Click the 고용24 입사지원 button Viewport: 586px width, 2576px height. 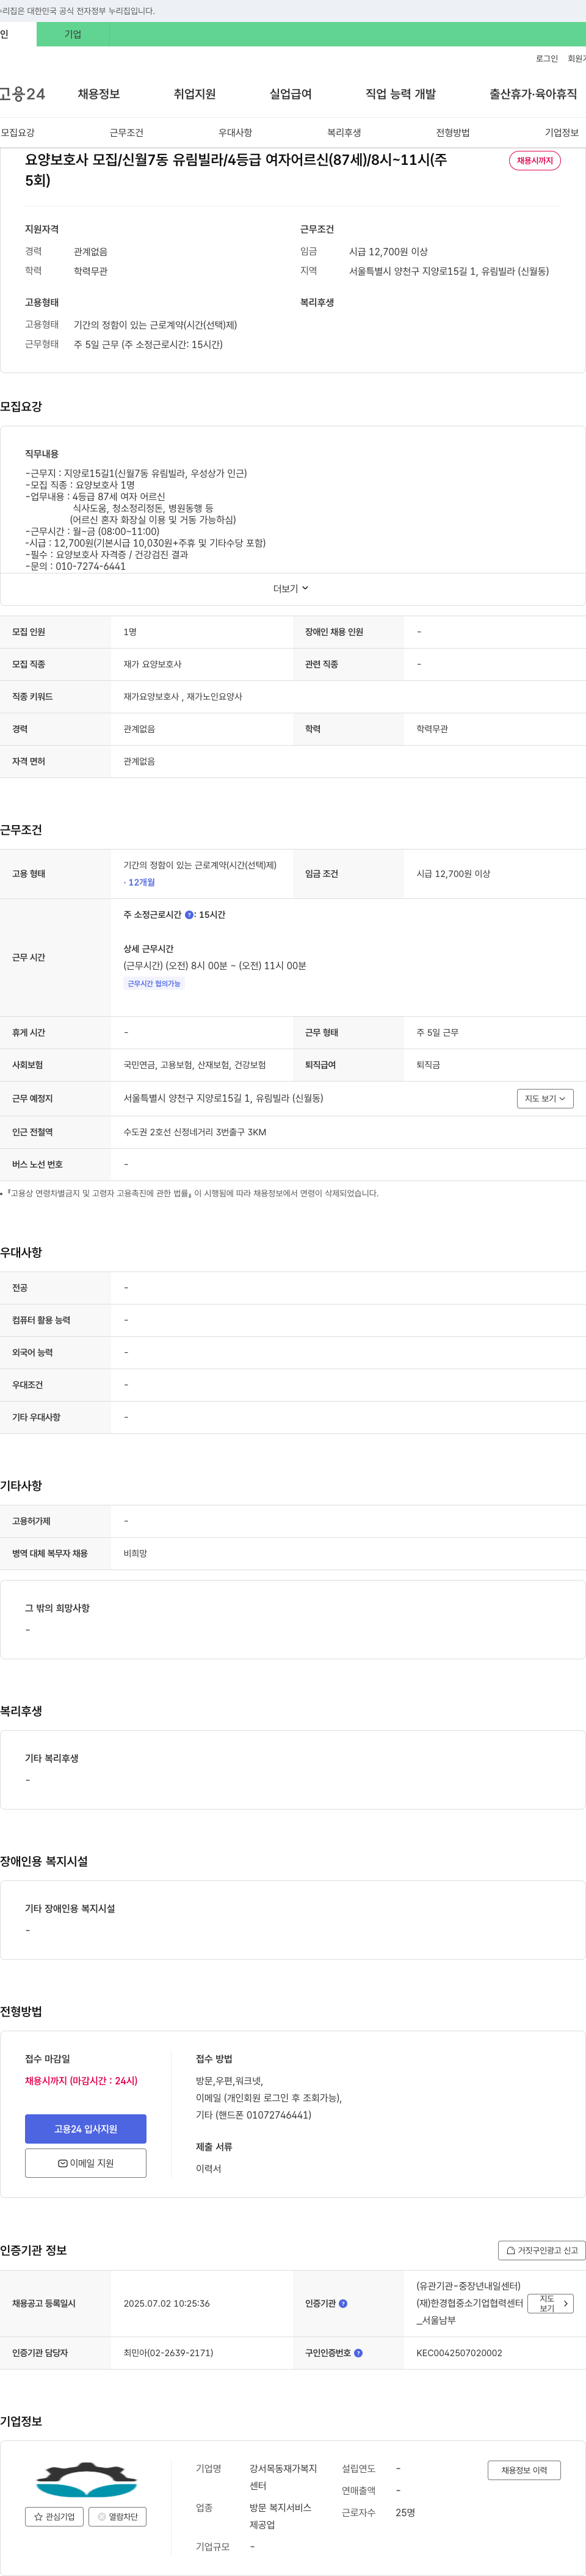86,2129
